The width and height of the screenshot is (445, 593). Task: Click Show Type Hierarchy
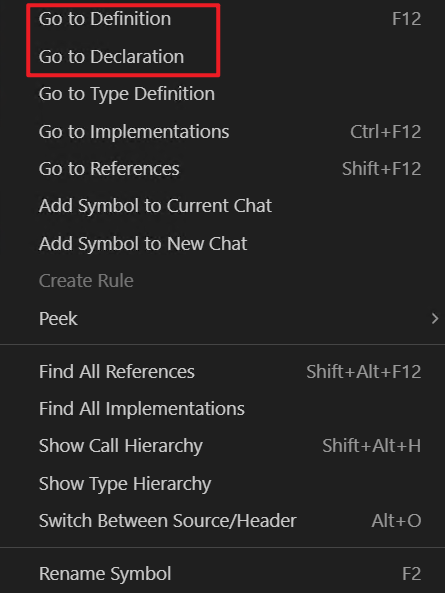(222, 484)
